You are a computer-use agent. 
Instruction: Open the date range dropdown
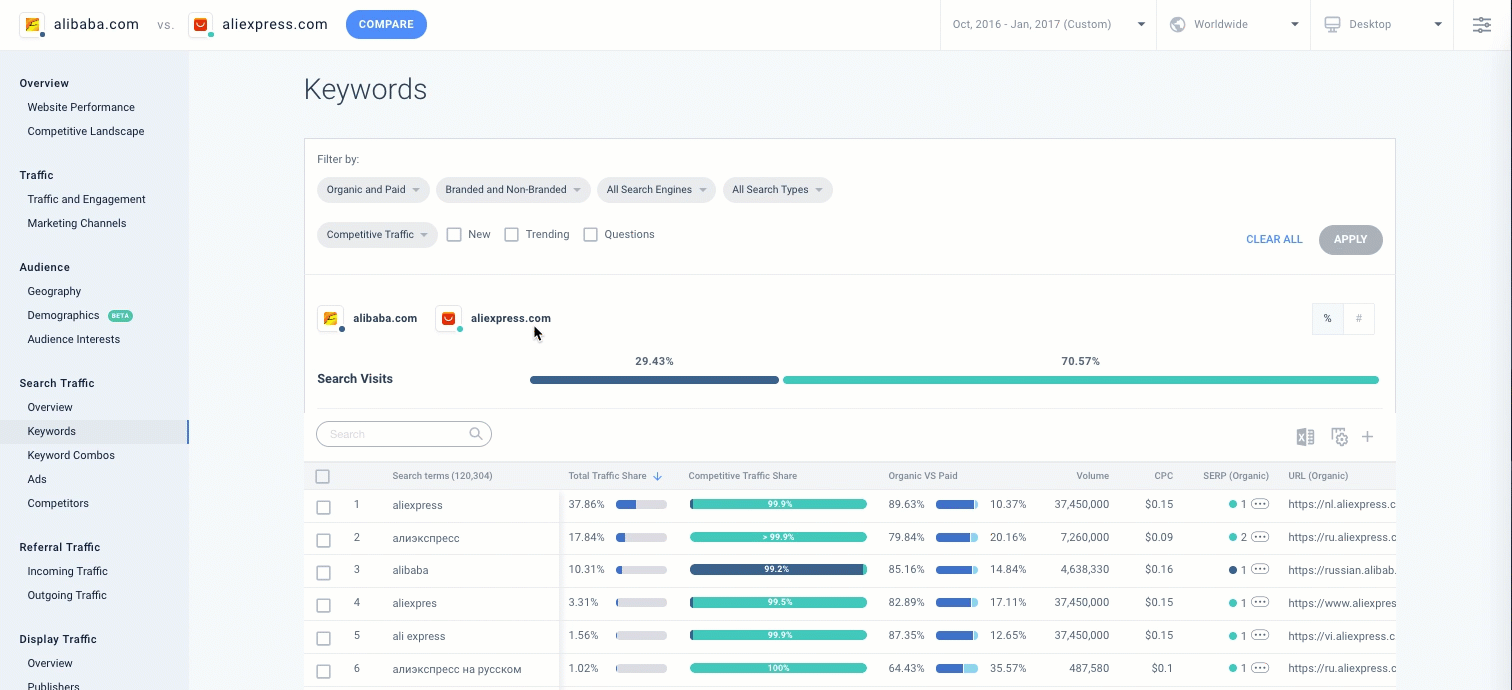click(1048, 24)
